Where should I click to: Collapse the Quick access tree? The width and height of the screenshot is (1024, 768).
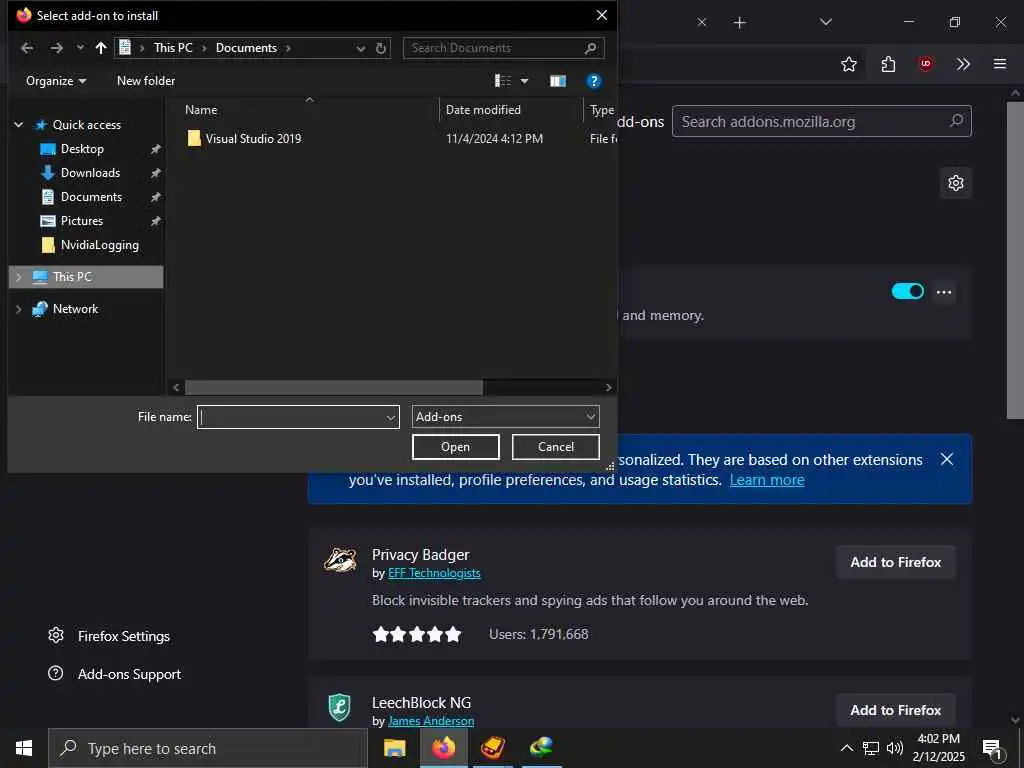[19, 125]
